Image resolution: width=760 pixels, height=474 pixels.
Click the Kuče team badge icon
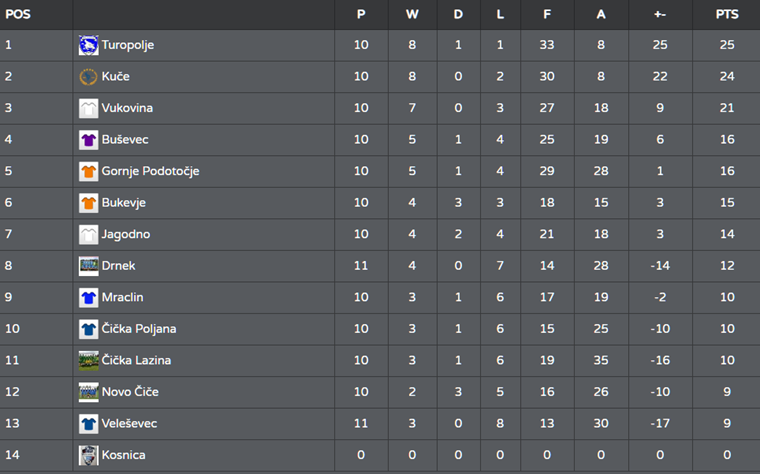(88, 77)
